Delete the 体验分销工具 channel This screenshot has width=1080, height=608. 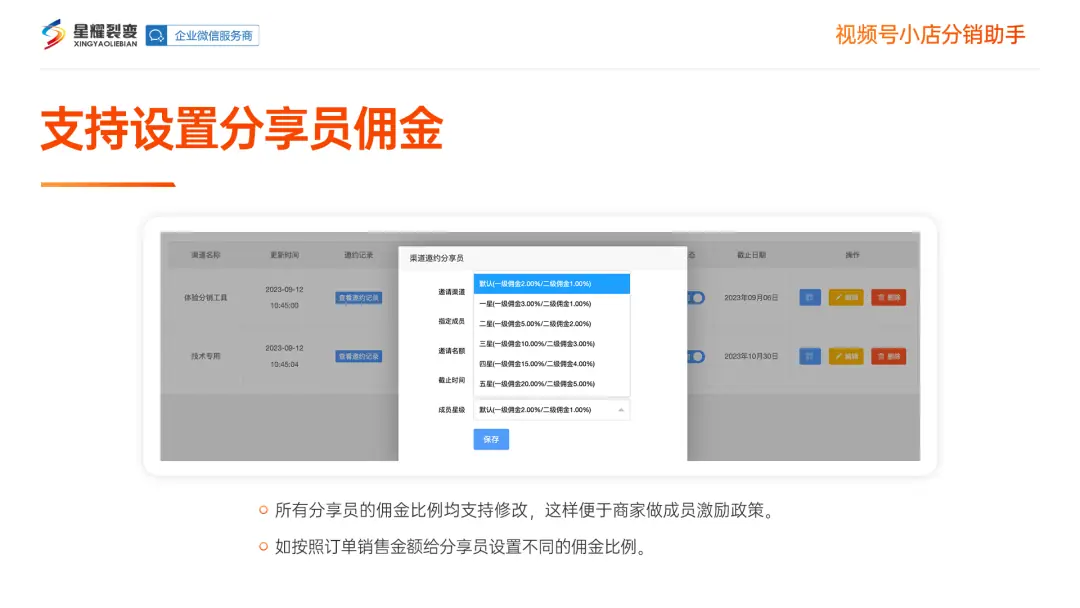click(889, 297)
